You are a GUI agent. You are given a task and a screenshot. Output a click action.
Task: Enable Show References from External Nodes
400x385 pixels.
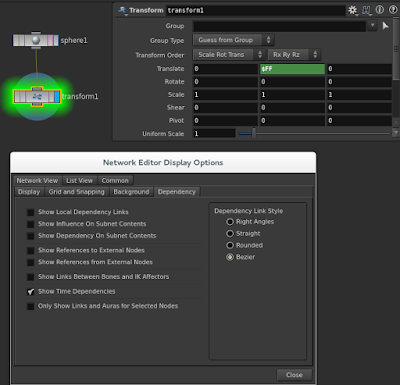pos(30,263)
